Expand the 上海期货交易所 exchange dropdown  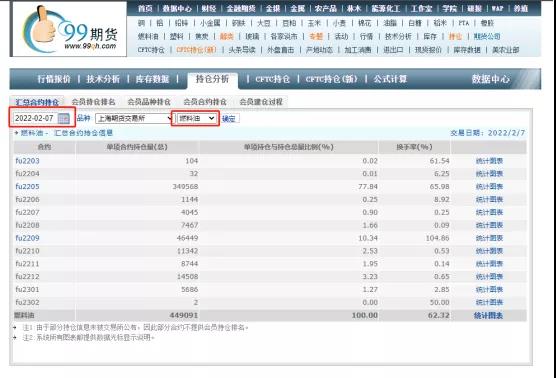(134, 118)
